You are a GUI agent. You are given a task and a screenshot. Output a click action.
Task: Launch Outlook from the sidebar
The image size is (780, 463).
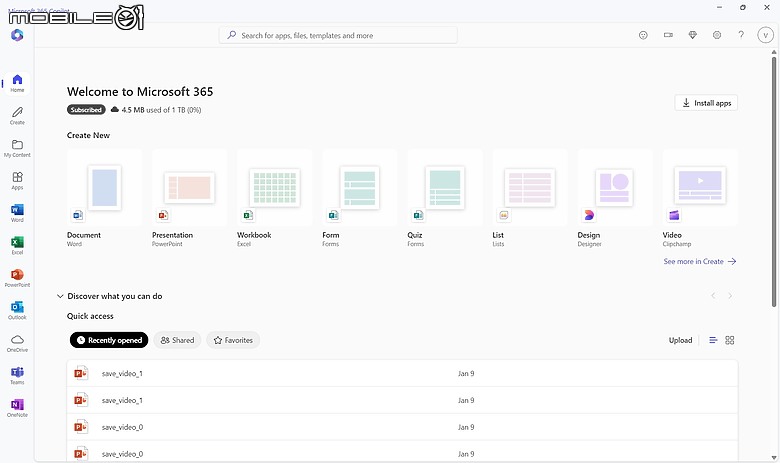pos(17,310)
